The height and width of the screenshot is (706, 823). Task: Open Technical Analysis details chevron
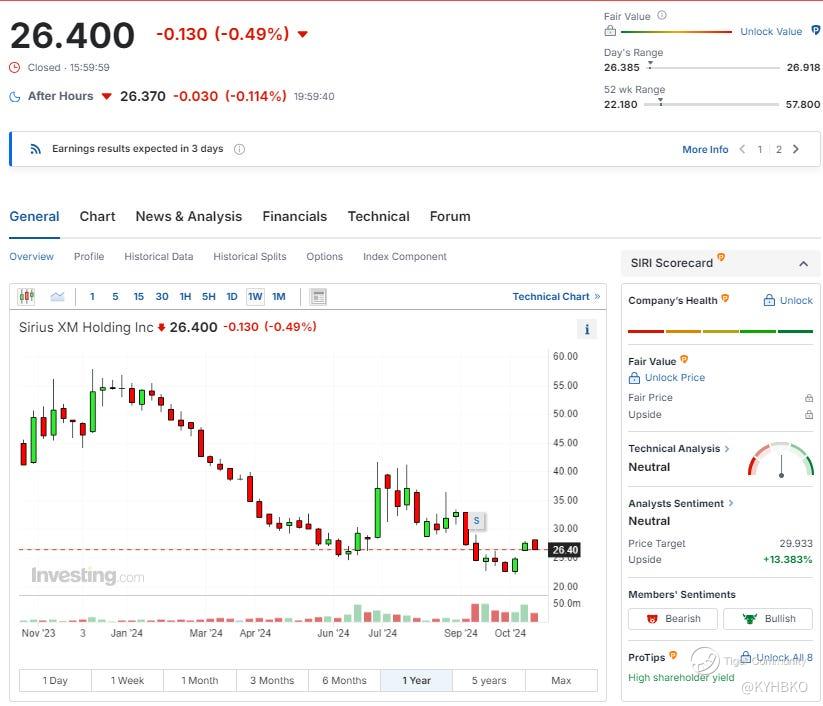[727, 448]
